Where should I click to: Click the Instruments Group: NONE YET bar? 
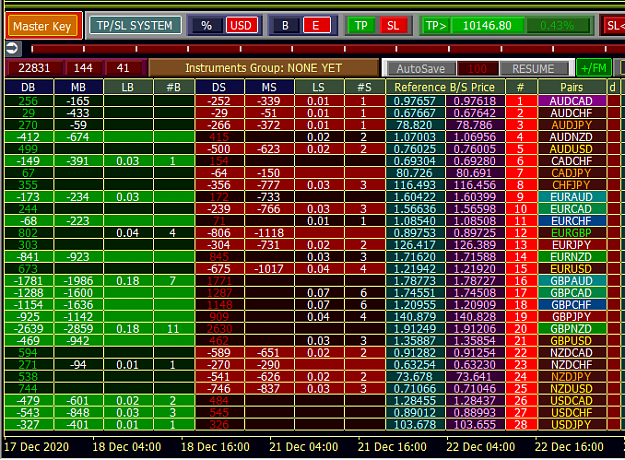point(263,68)
